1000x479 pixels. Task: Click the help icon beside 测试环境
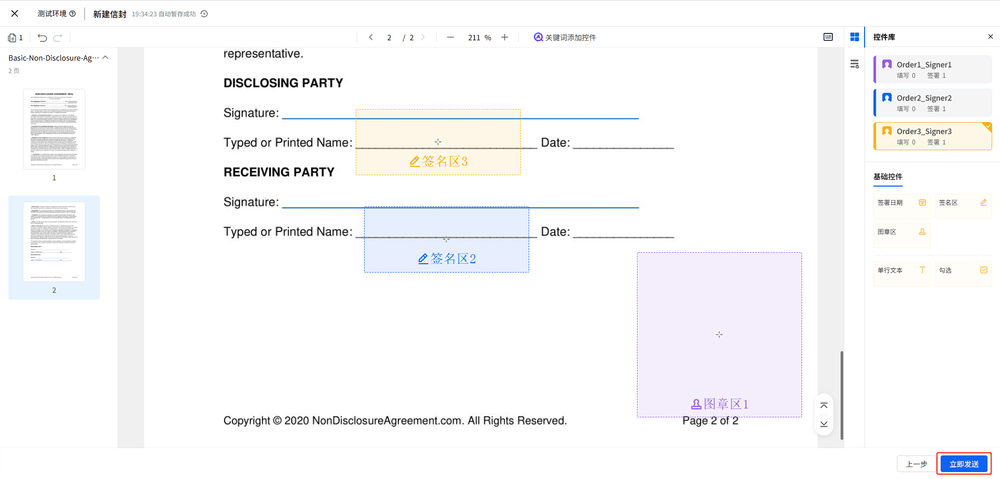(x=73, y=14)
